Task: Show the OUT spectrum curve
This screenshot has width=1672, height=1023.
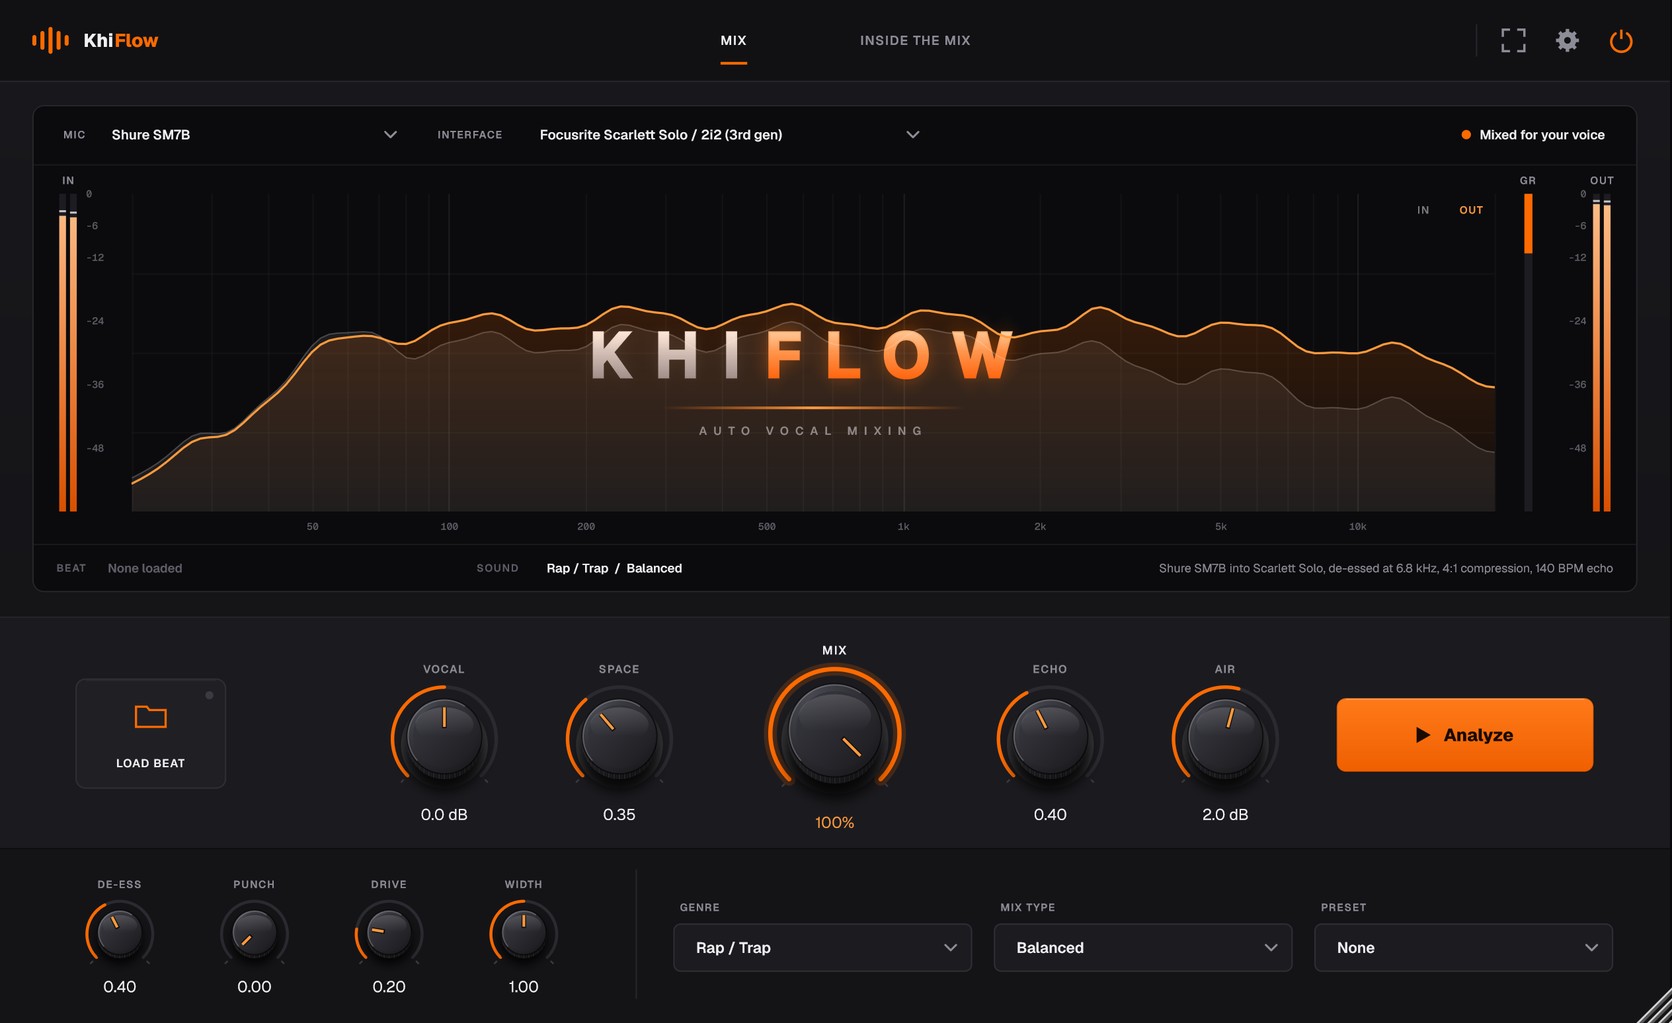Action: 1471,210
